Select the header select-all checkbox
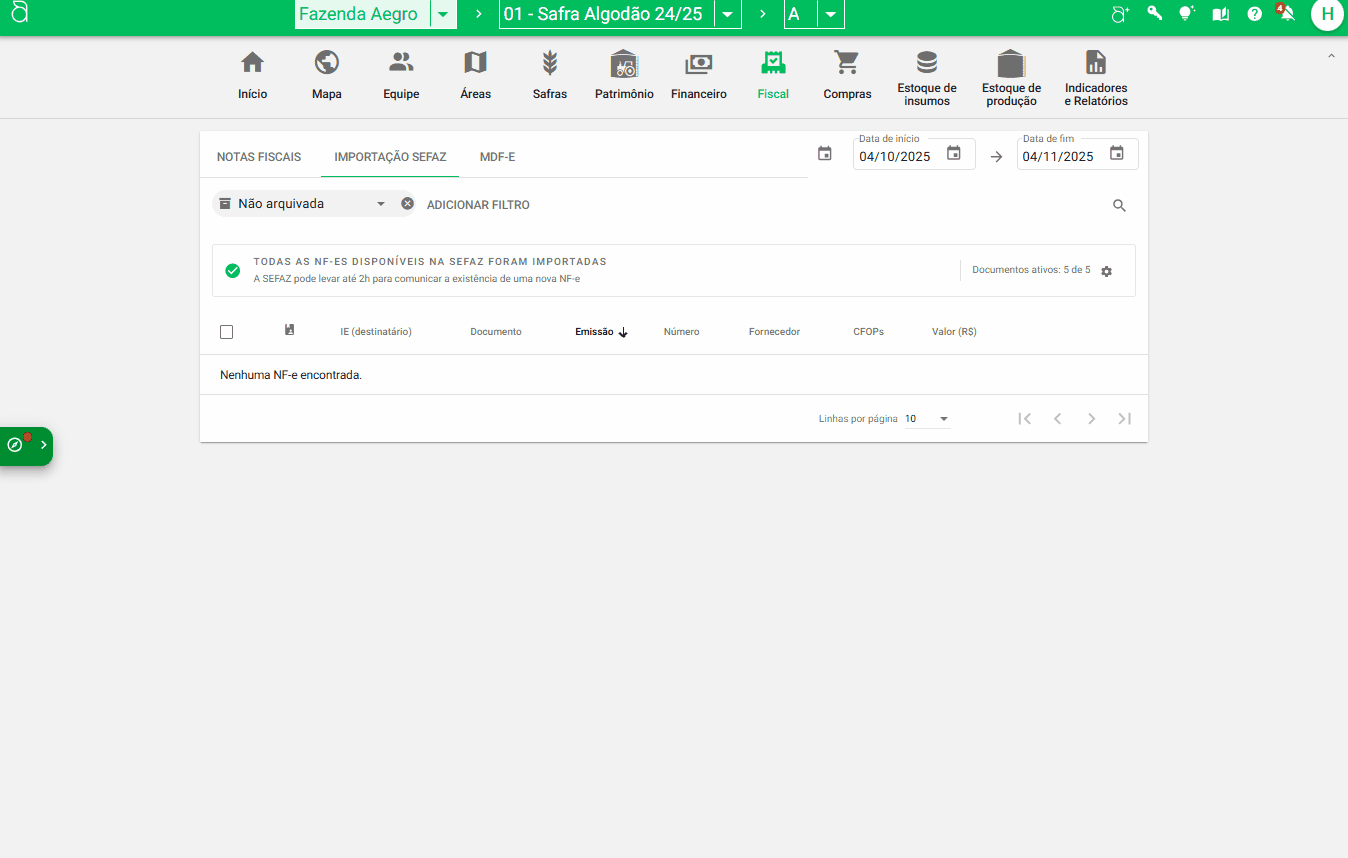 point(226,331)
